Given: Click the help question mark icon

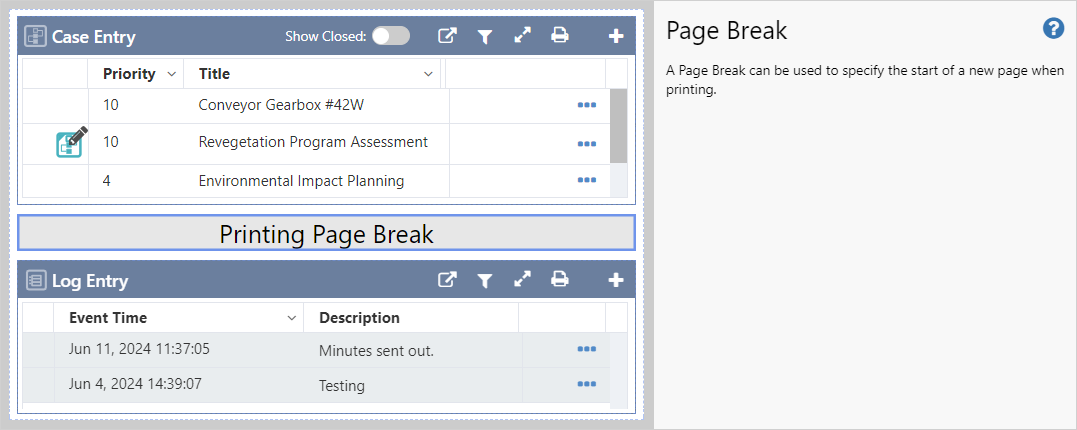Looking at the screenshot, I should point(1053,29).
